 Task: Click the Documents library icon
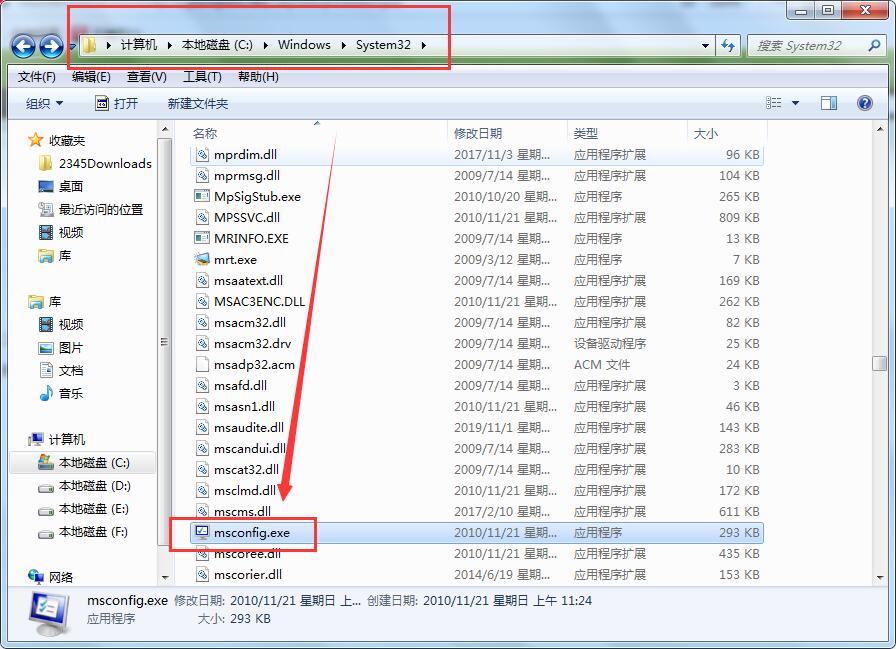click(46, 370)
